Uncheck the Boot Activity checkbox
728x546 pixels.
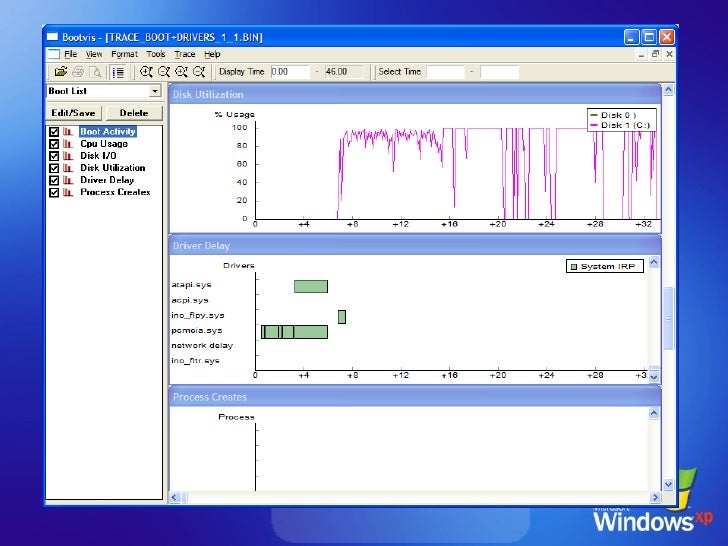(54, 132)
